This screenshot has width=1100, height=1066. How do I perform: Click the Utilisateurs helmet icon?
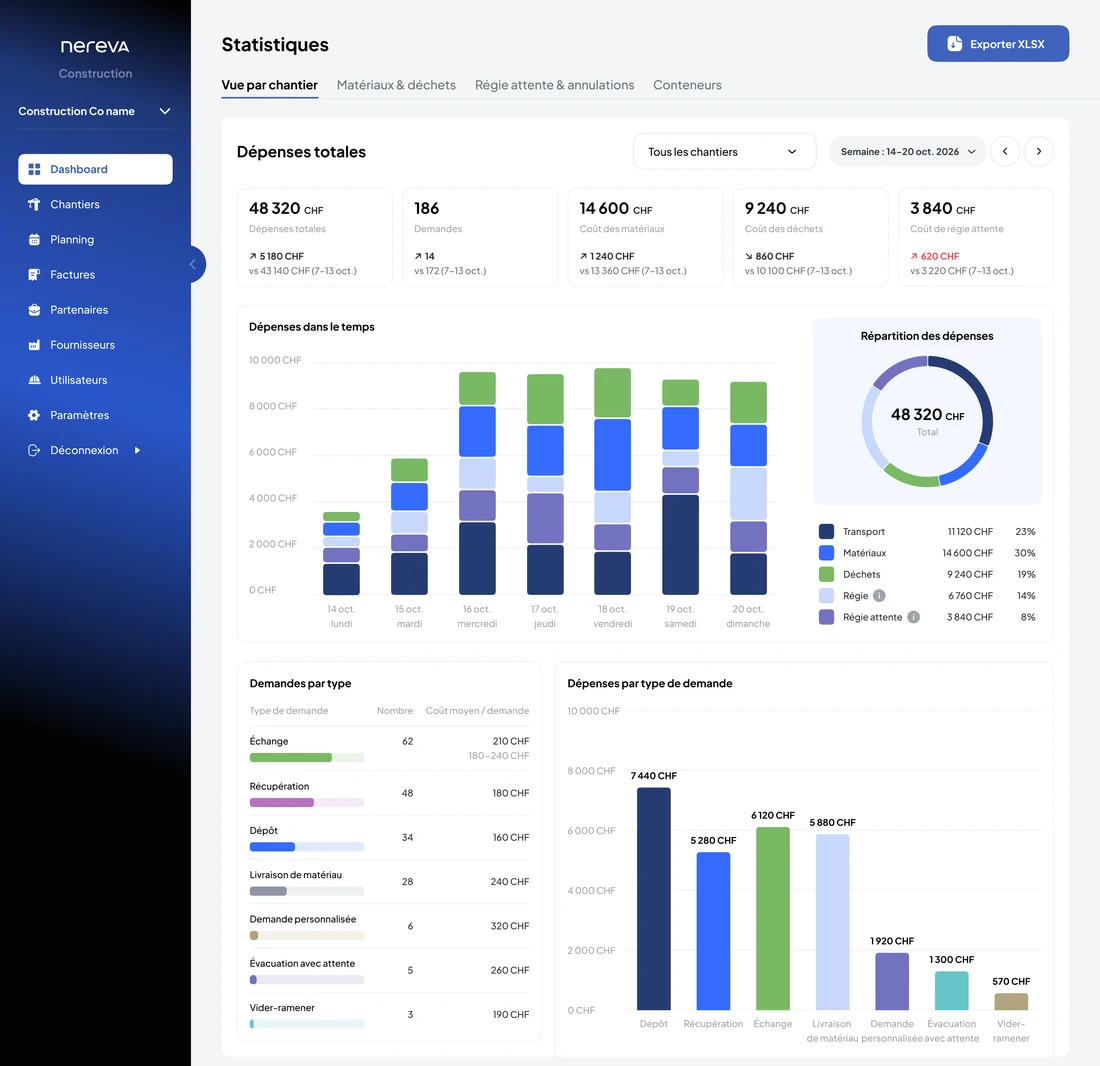pos(34,379)
